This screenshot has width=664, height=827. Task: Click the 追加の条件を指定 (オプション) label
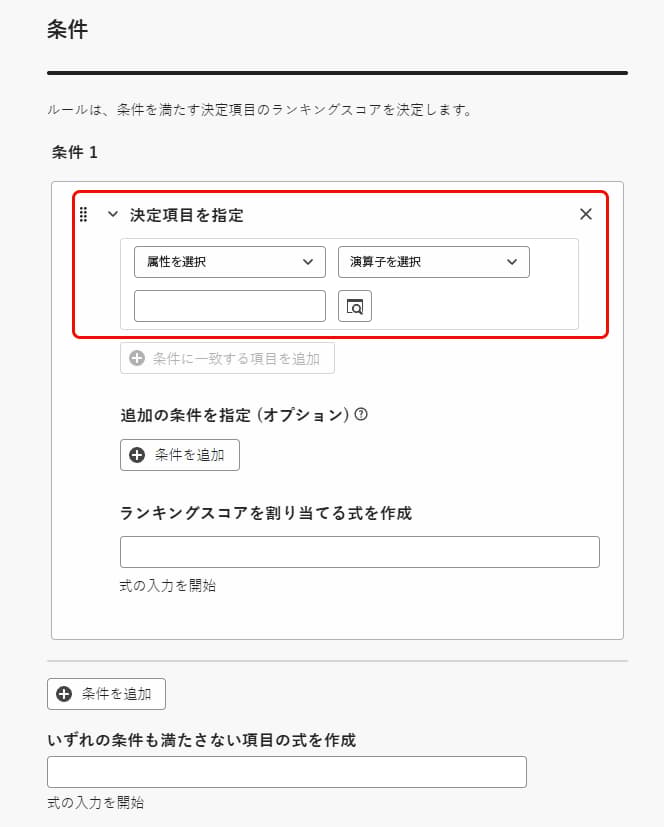pos(235,414)
